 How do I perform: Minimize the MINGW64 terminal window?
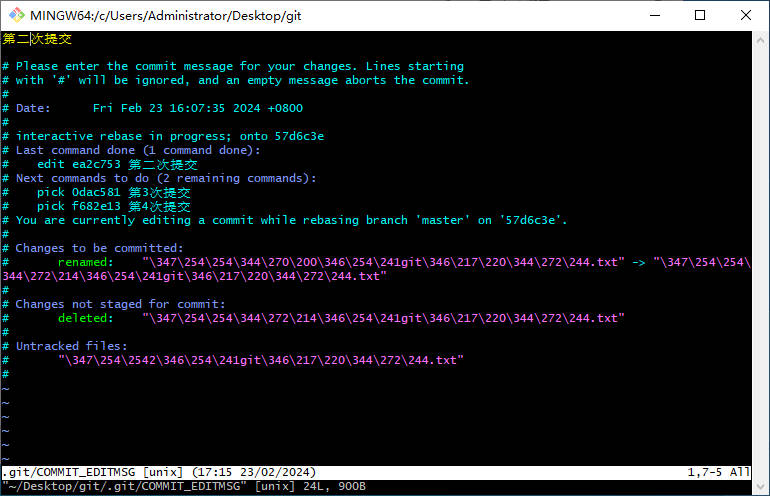click(x=655, y=15)
